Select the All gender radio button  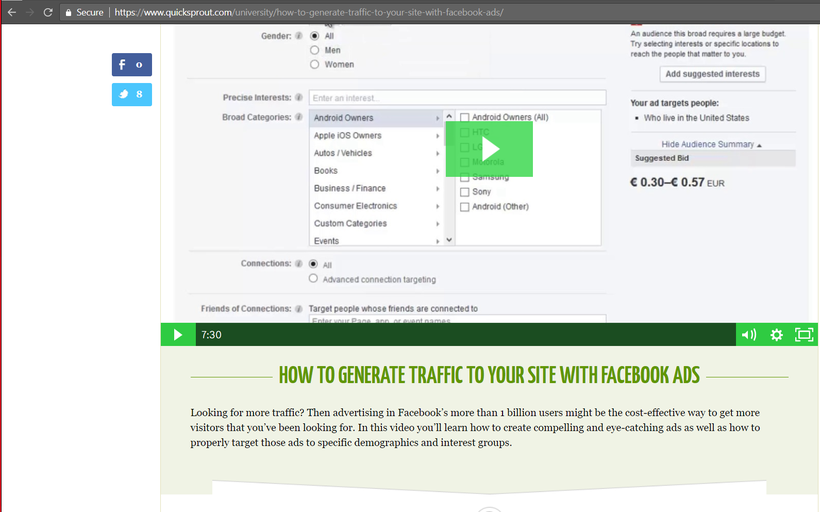314,36
